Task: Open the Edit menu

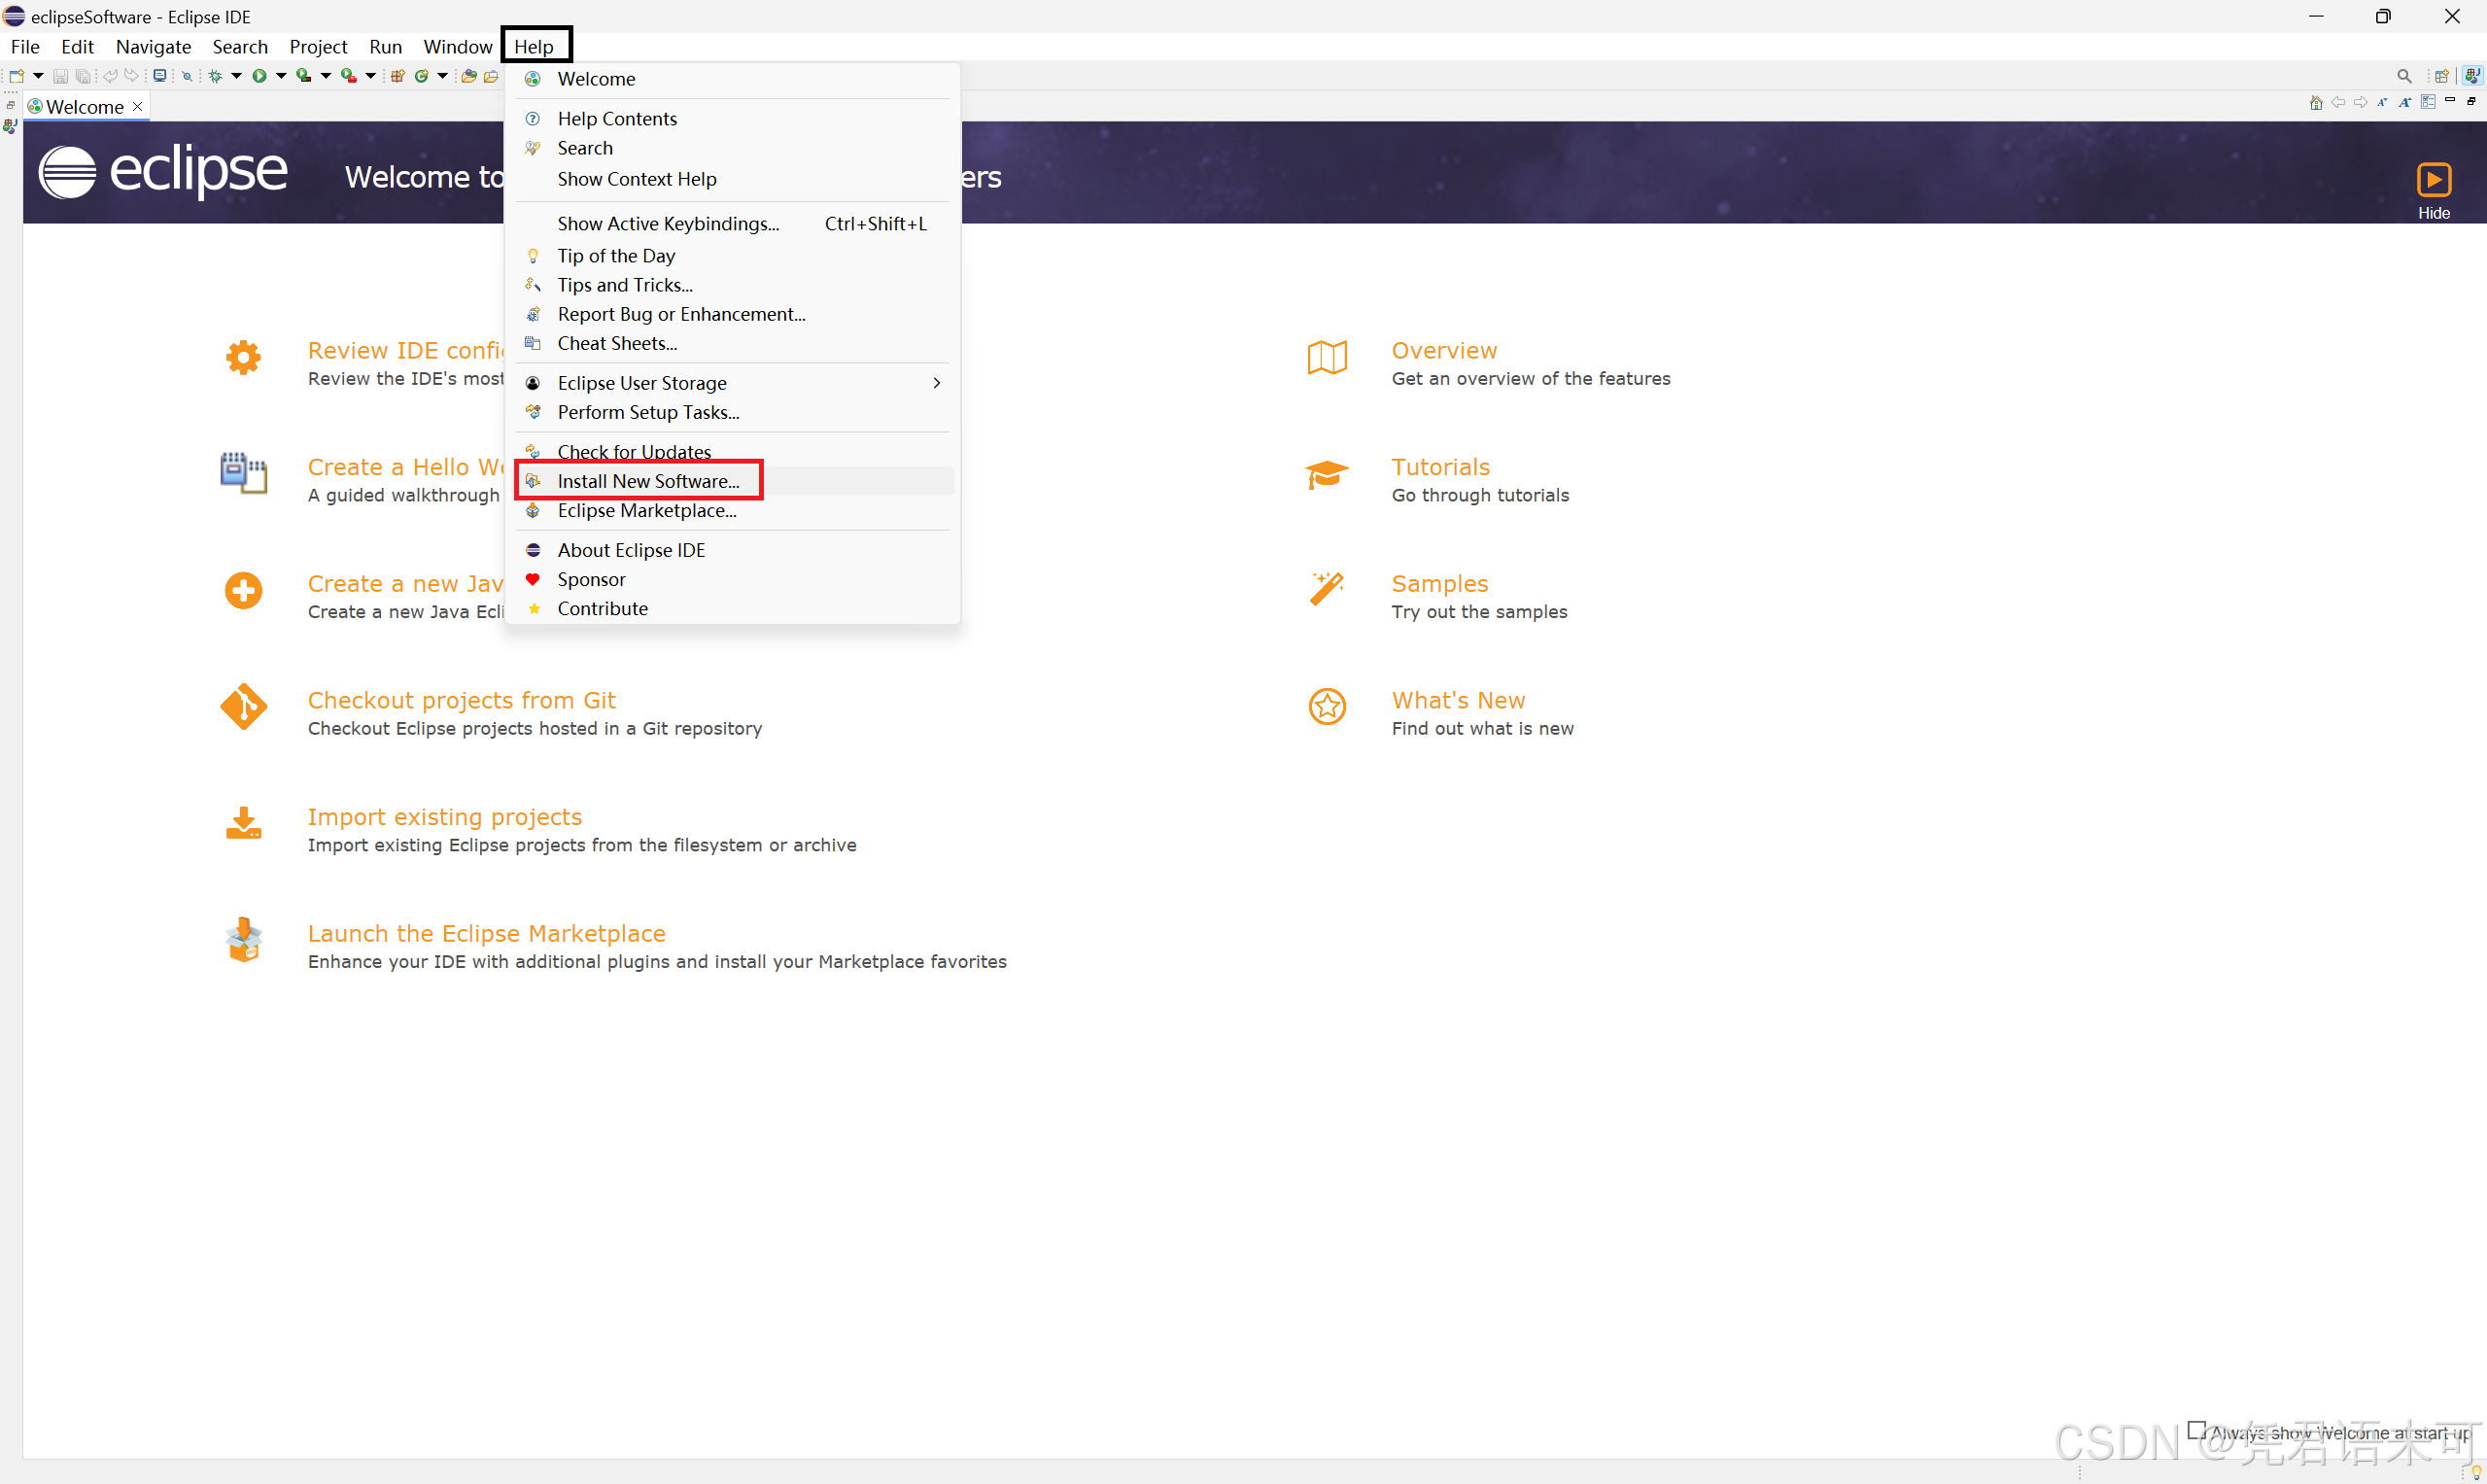Action: pos(77,46)
